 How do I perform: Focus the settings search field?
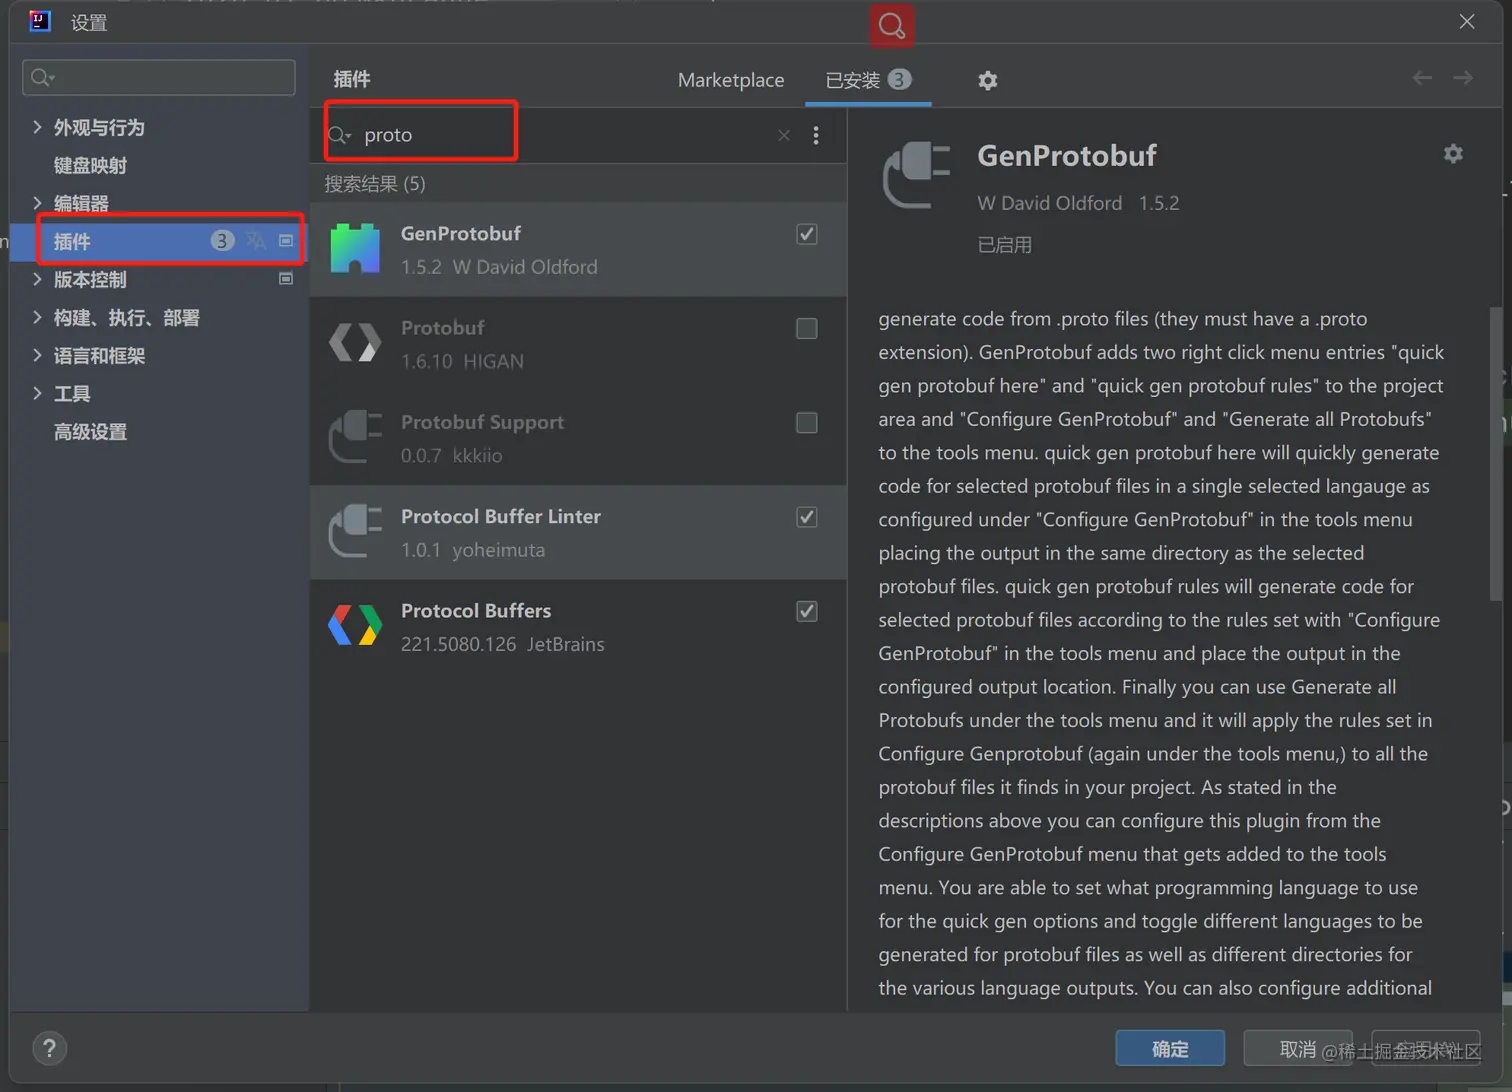[x=159, y=77]
